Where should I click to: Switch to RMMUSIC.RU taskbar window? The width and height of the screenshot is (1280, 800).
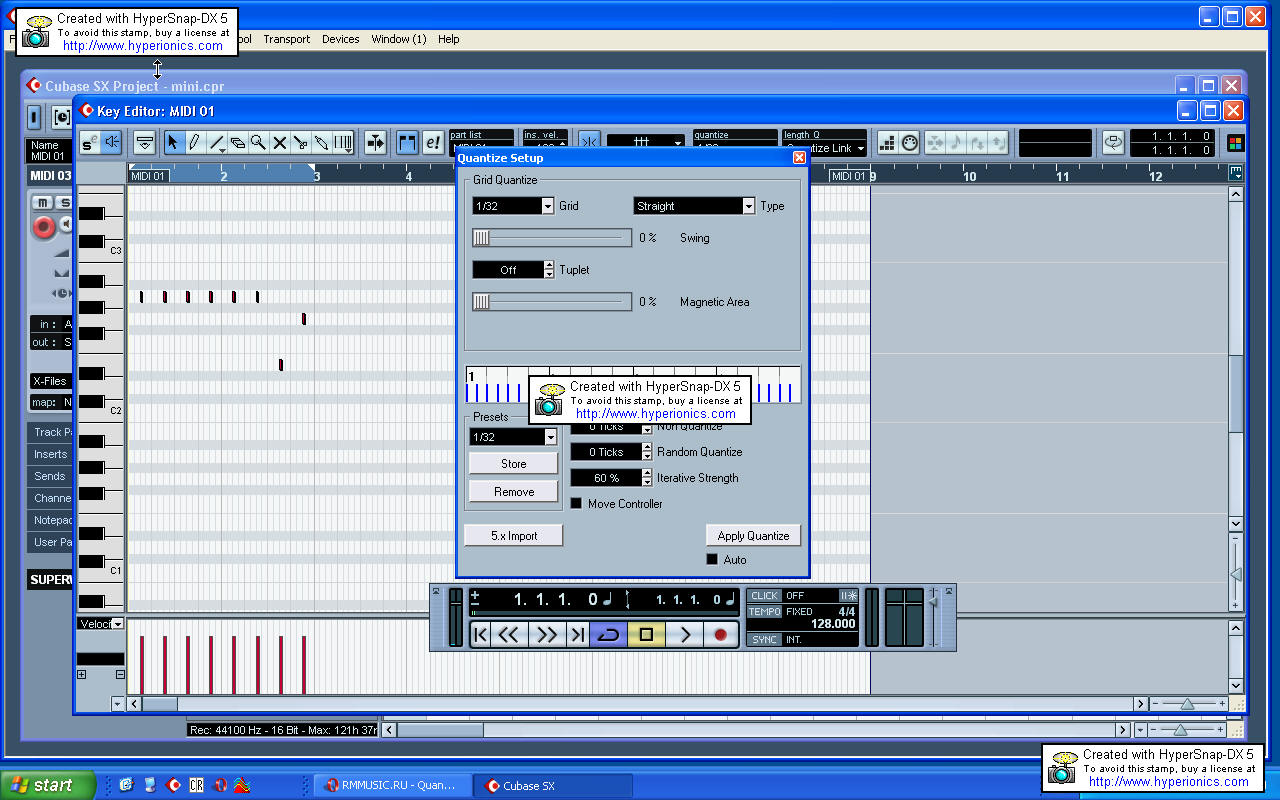point(391,785)
